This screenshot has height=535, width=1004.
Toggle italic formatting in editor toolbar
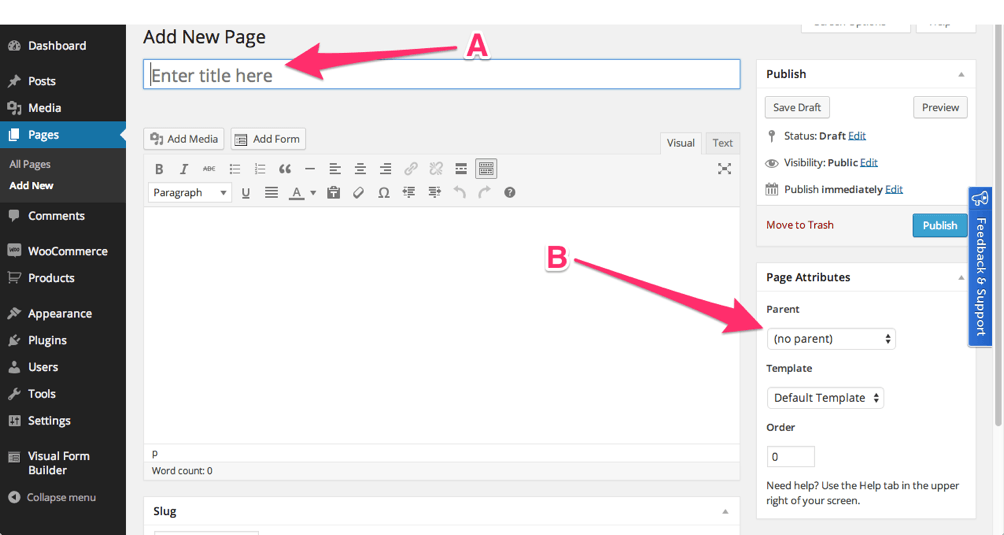coord(184,169)
